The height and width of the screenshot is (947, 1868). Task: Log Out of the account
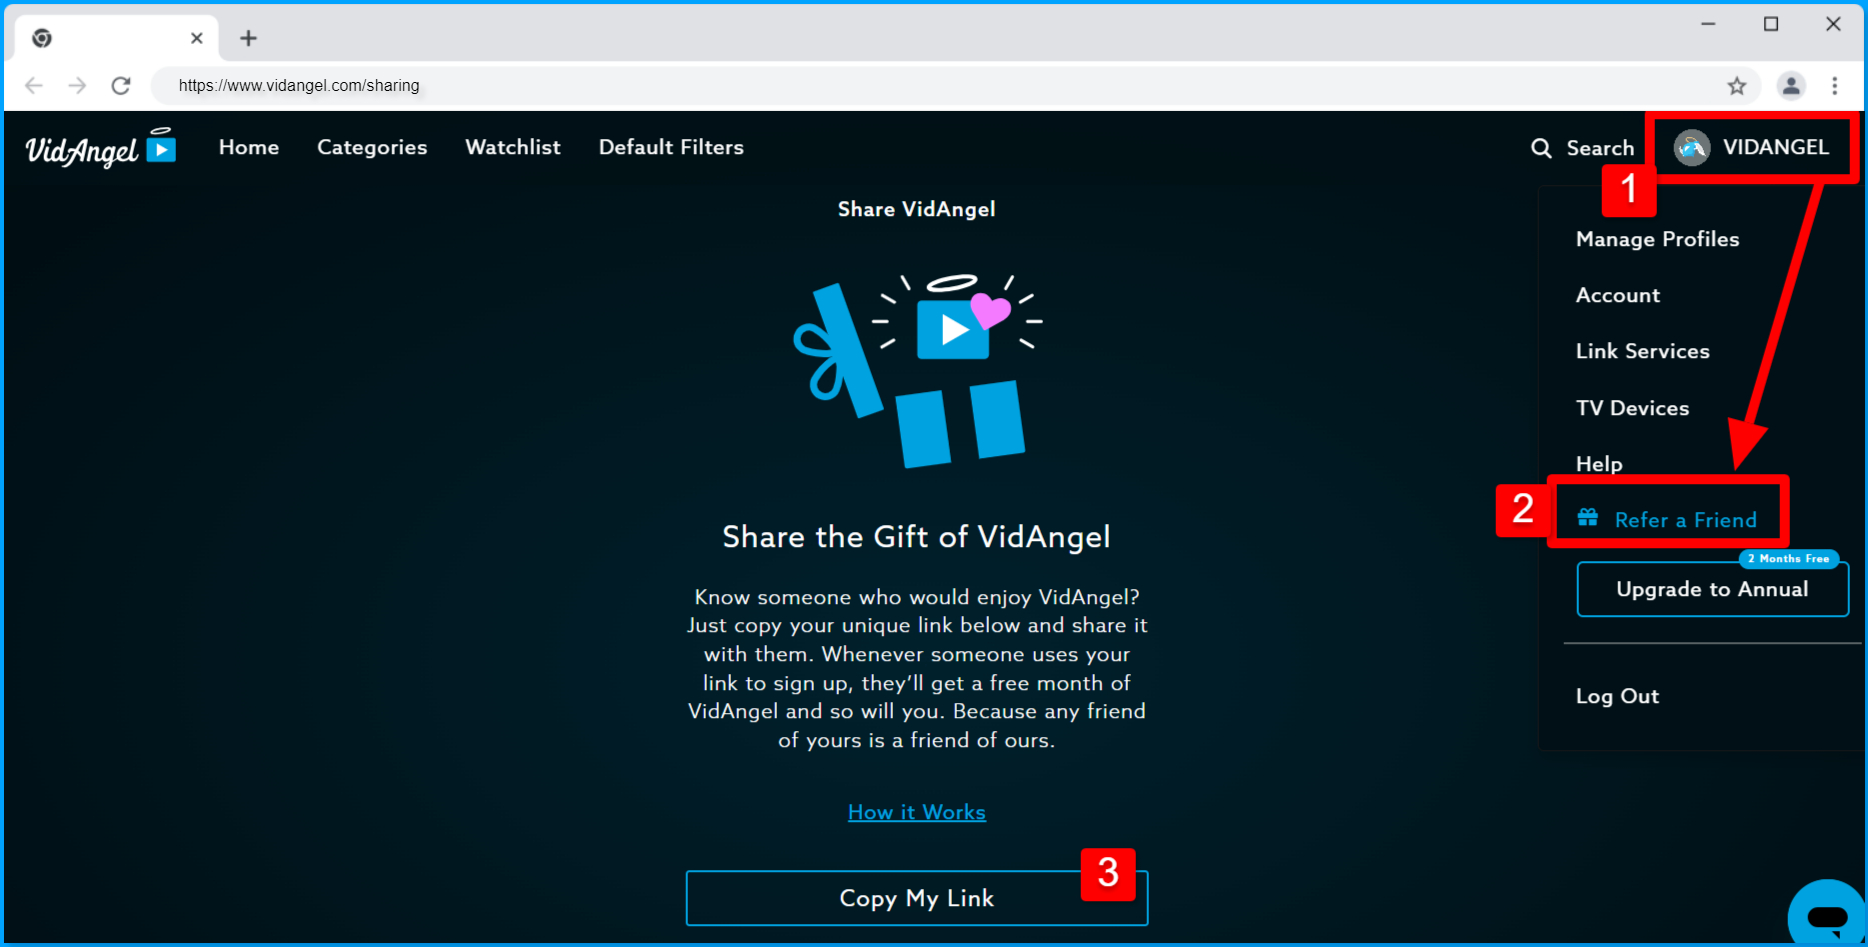(x=1617, y=696)
